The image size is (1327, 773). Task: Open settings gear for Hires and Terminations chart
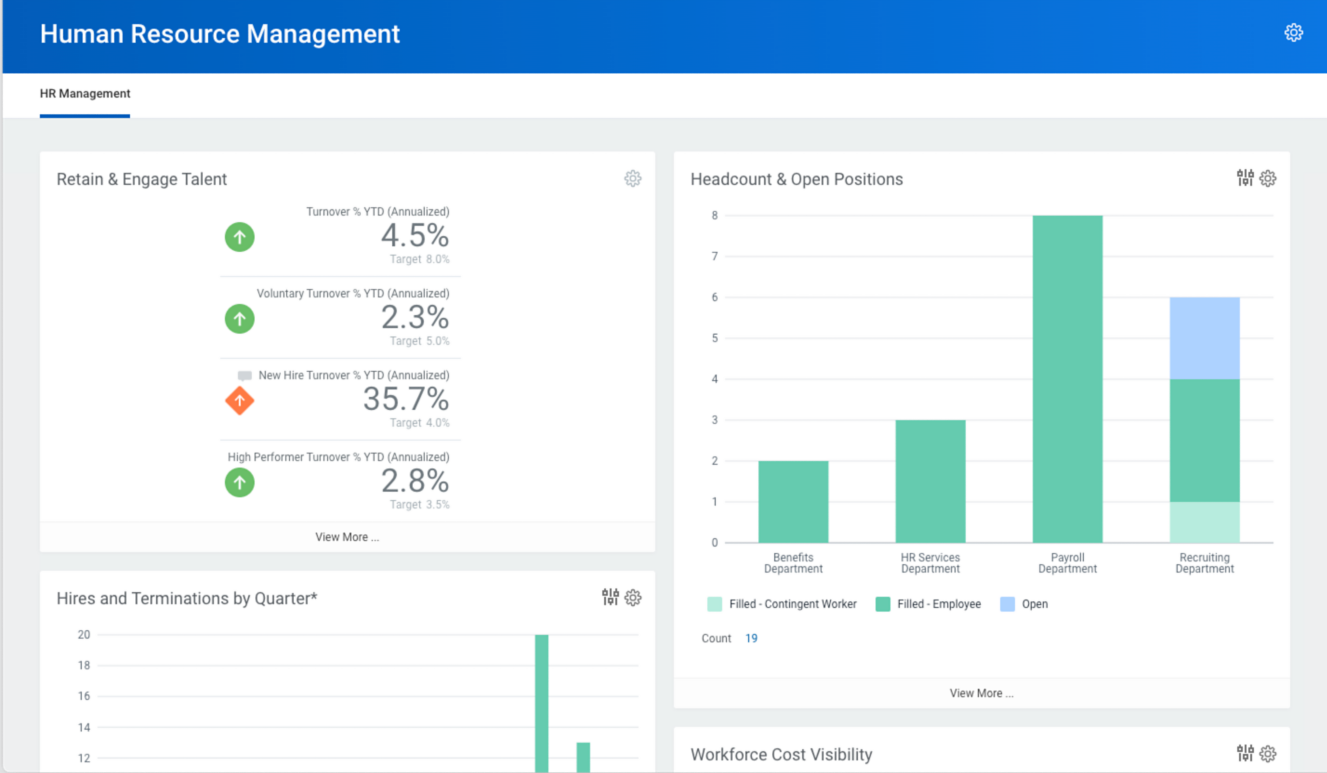[633, 598]
